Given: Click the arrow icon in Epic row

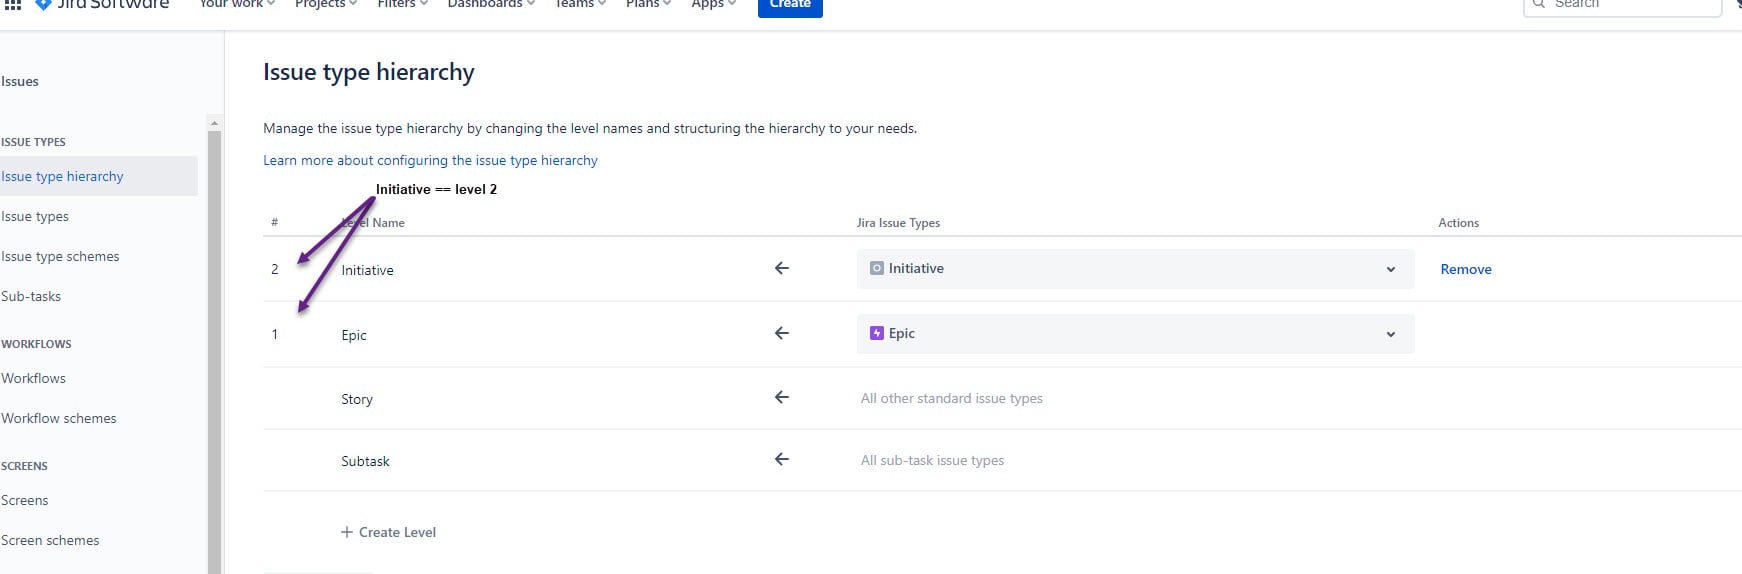Looking at the screenshot, I should pyautogui.click(x=782, y=333).
